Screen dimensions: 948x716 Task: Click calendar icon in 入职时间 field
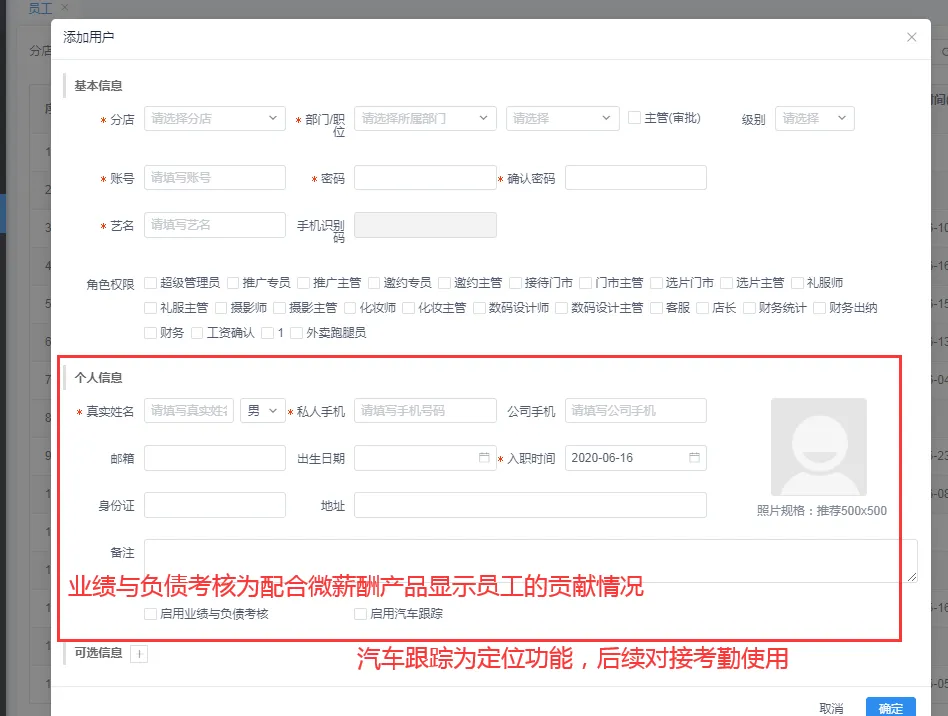click(694, 458)
